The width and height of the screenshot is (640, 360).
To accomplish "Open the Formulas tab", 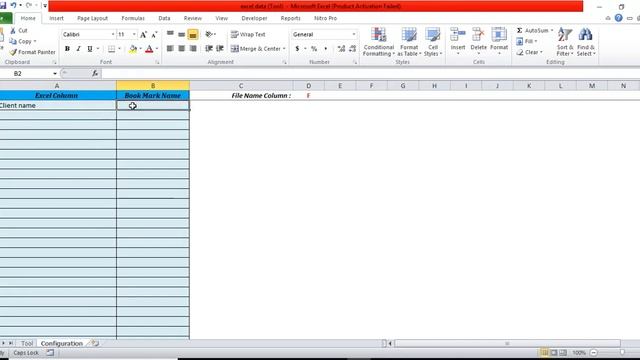I will (x=133, y=18).
